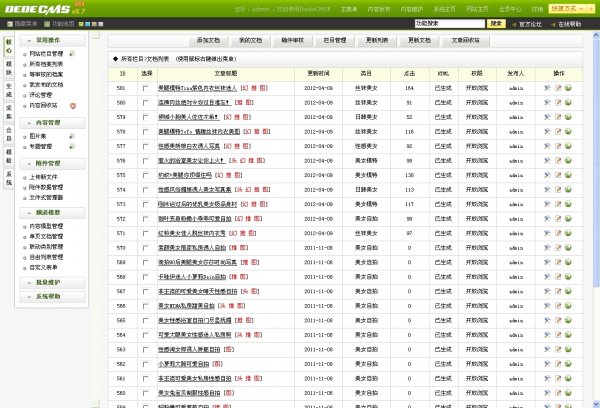This screenshot has width=600, height=408.
Task: Click the wrench icon in row 572
Action: click(548, 219)
